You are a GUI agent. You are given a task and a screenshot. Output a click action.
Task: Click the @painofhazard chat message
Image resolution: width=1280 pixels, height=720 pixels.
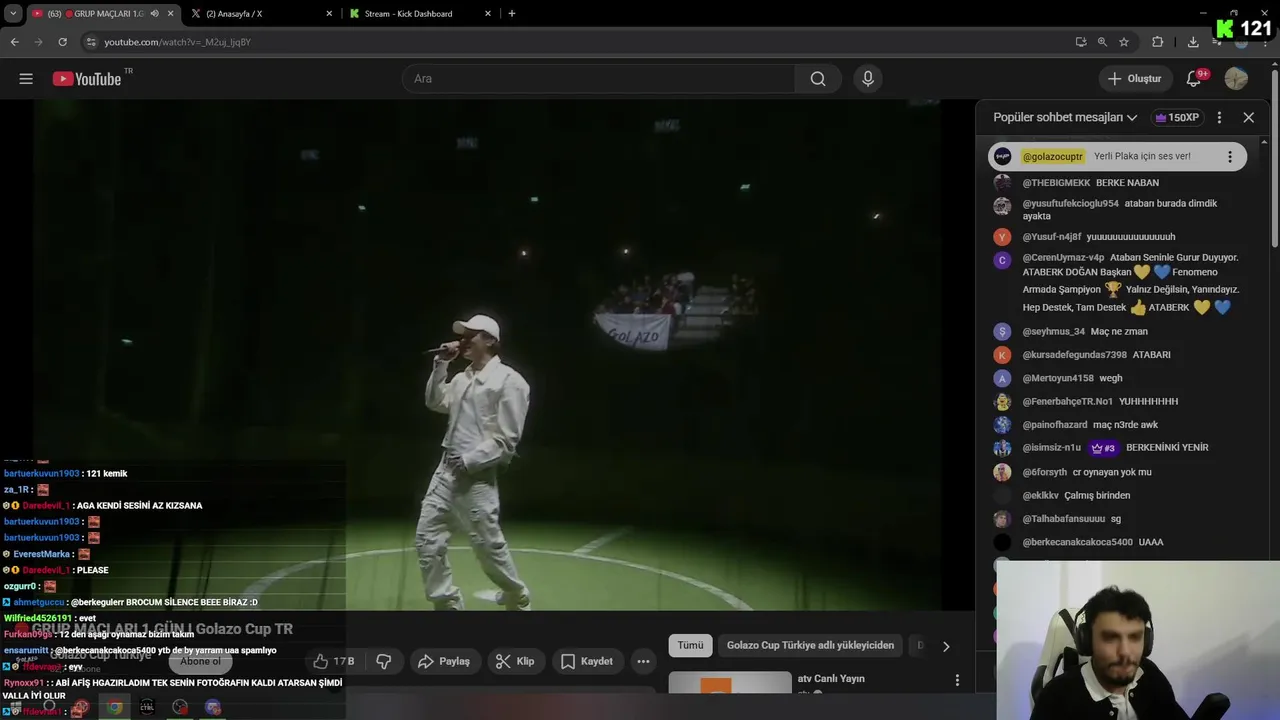click(x=1090, y=425)
